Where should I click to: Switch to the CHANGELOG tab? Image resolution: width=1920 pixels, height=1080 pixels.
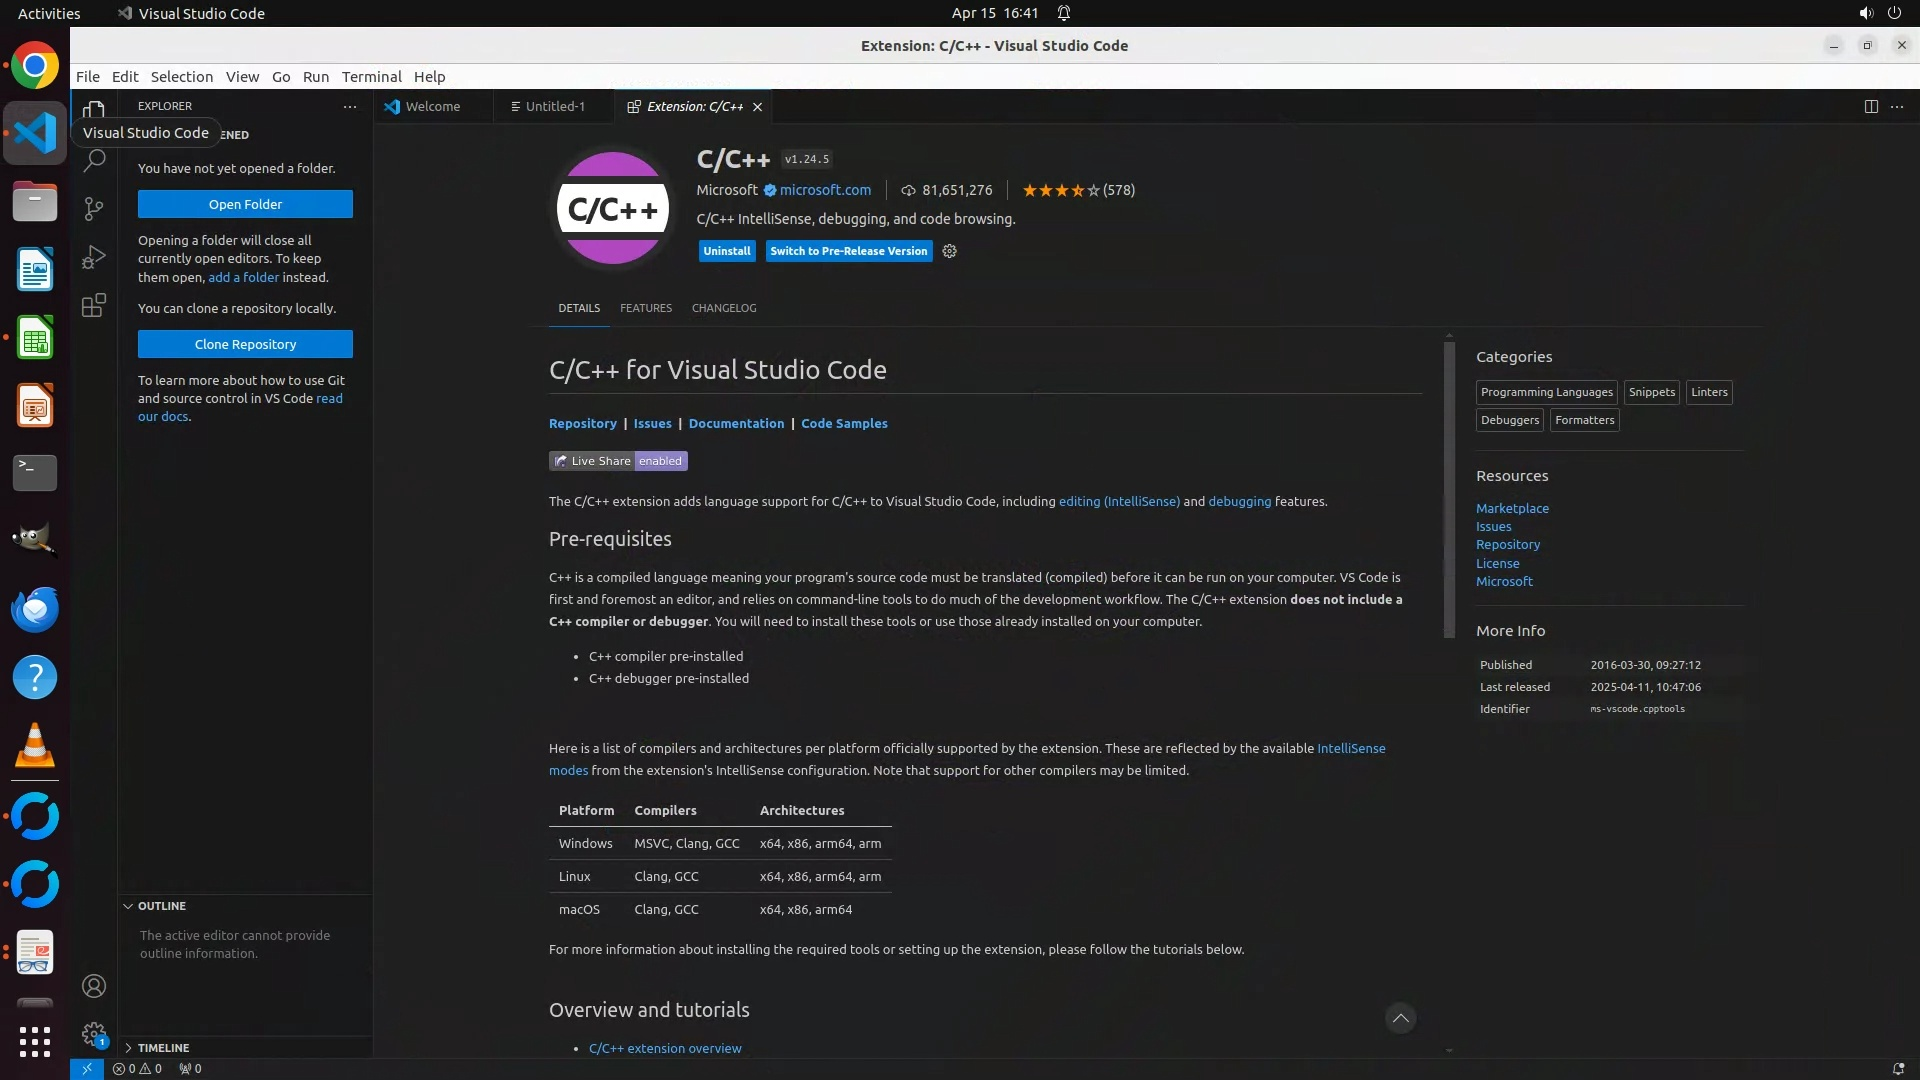point(724,308)
